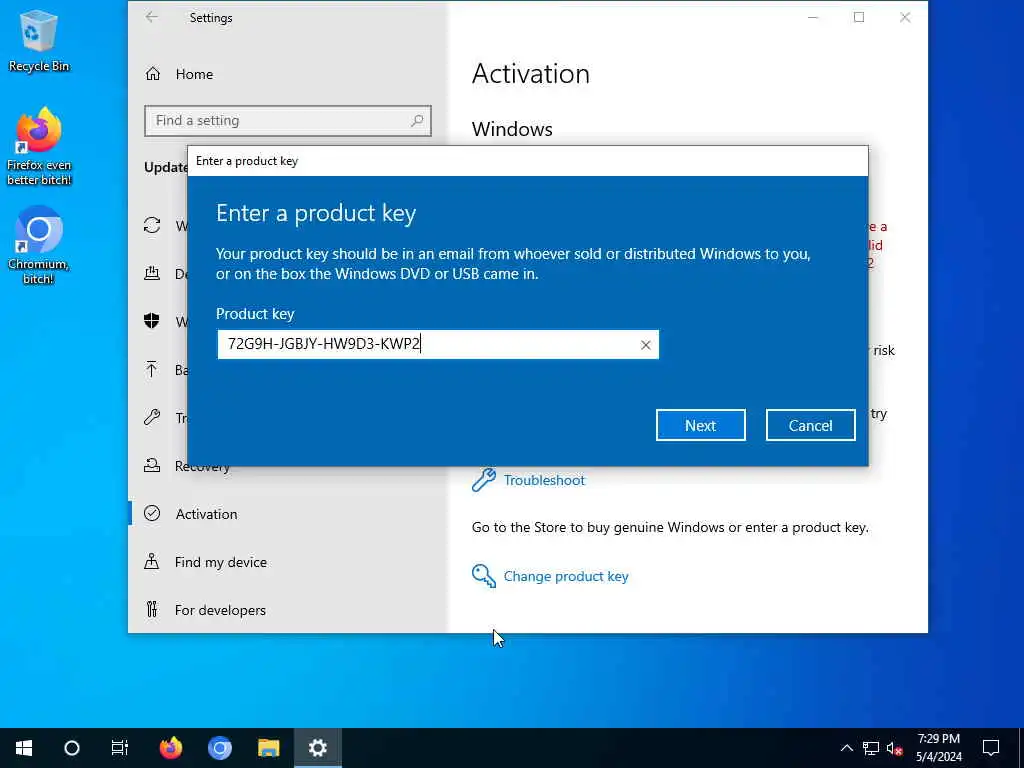Click the network icon in system tray
Screen dimensions: 1024x768
871,748
